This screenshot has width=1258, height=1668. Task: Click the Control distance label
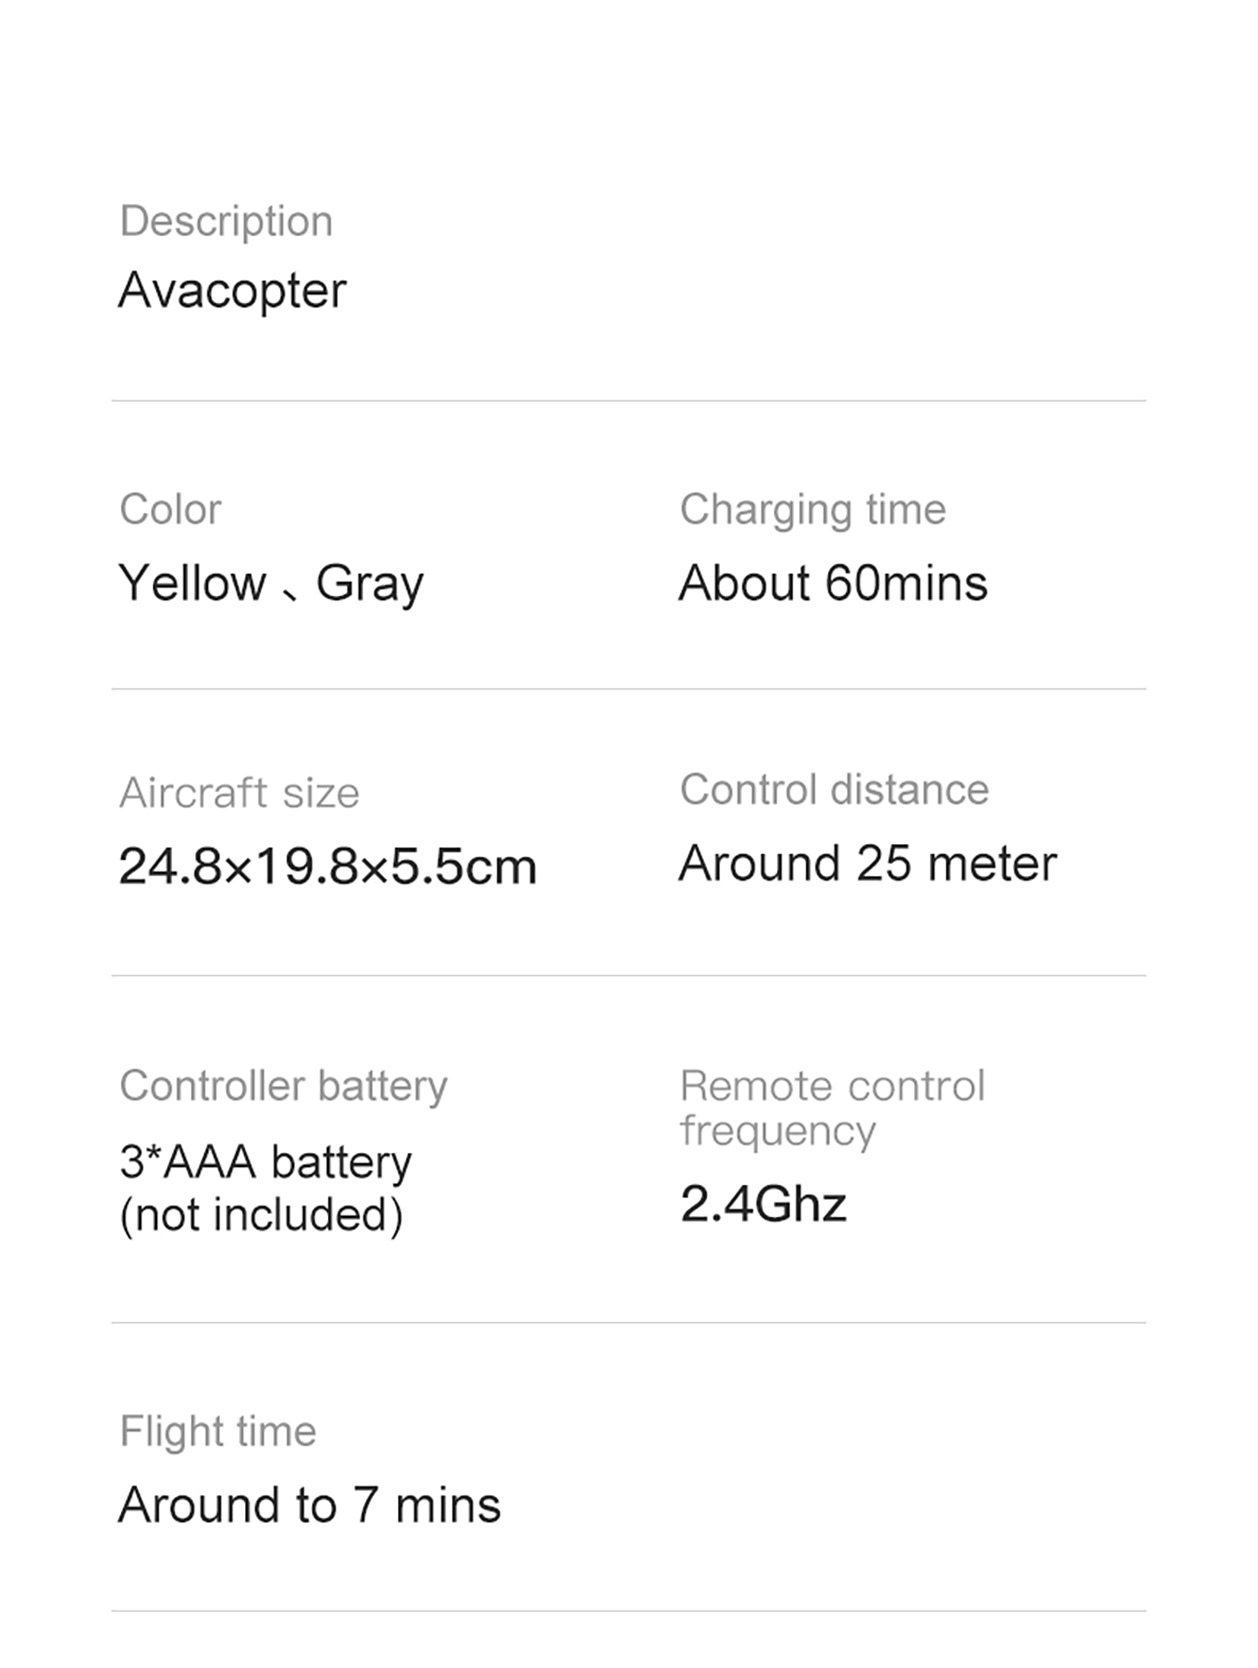(x=834, y=790)
